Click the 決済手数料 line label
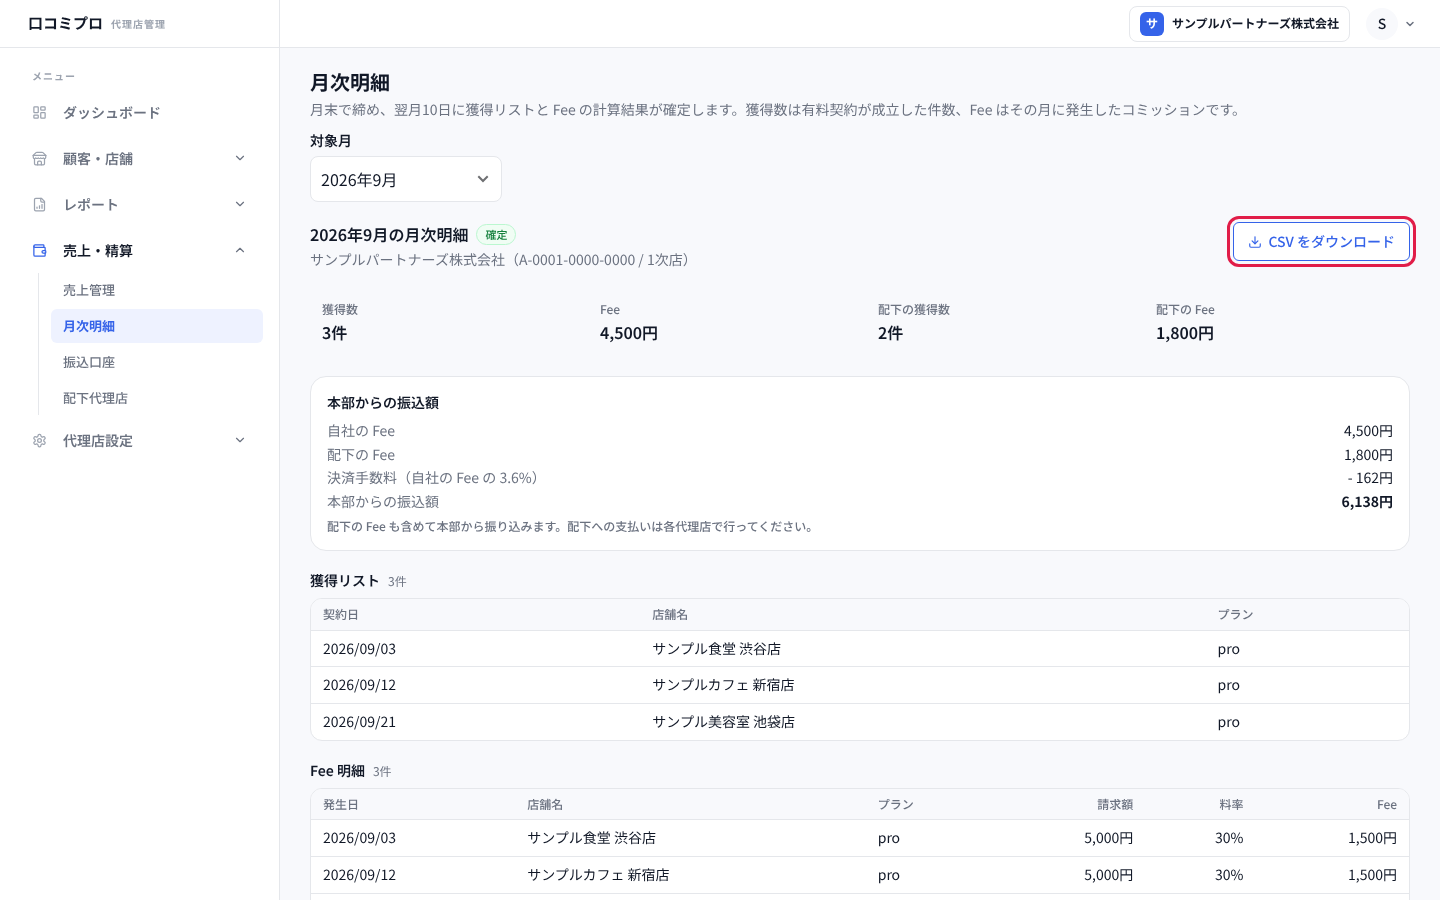 (x=436, y=478)
